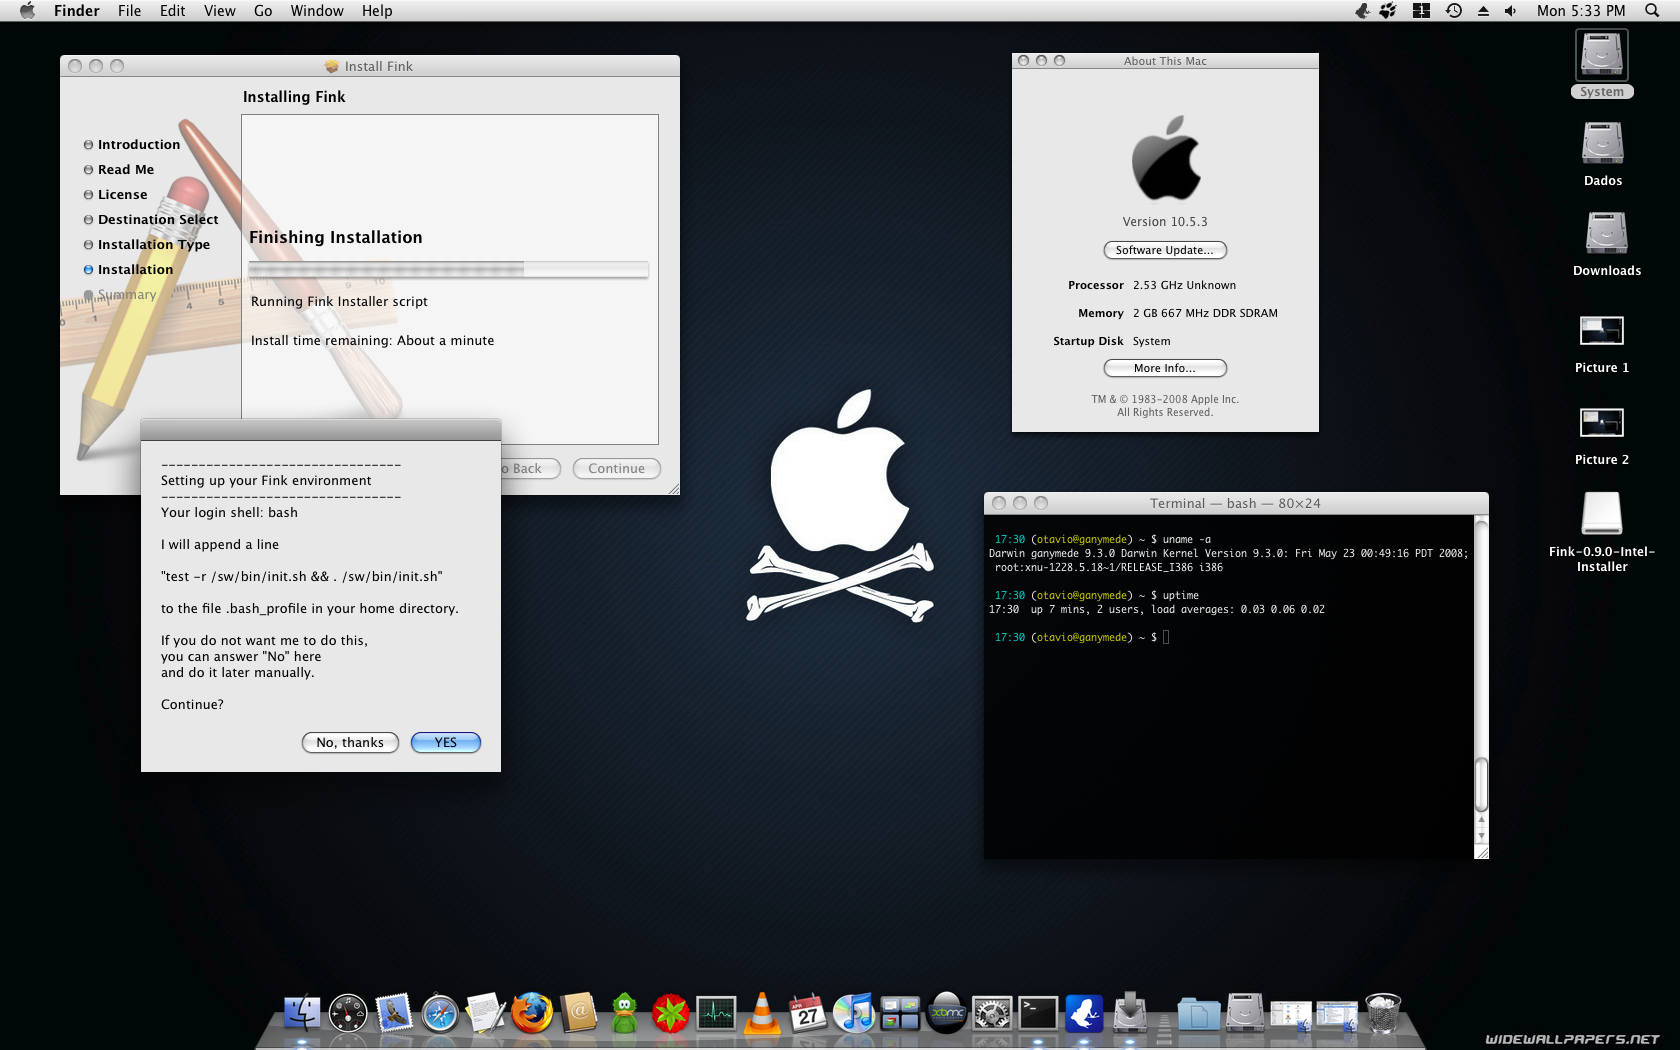1680x1050 pixels.
Task: Open System Preferences gear in Dock
Action: point(992,1013)
